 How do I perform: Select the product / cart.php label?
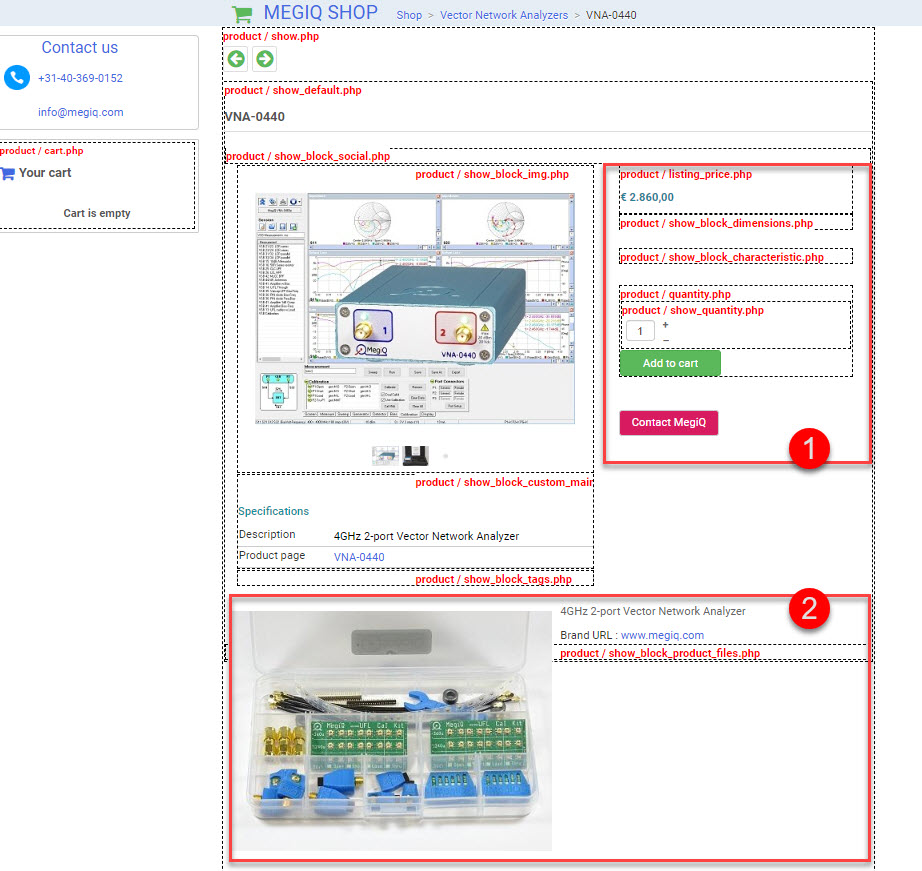coord(42,151)
